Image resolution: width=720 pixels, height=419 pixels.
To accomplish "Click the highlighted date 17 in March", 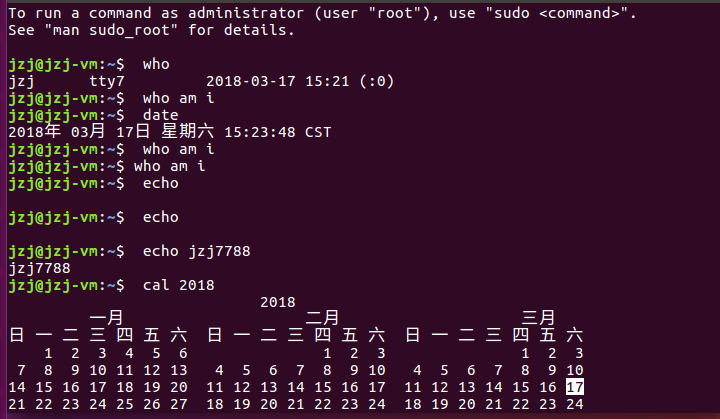I will click(574, 387).
